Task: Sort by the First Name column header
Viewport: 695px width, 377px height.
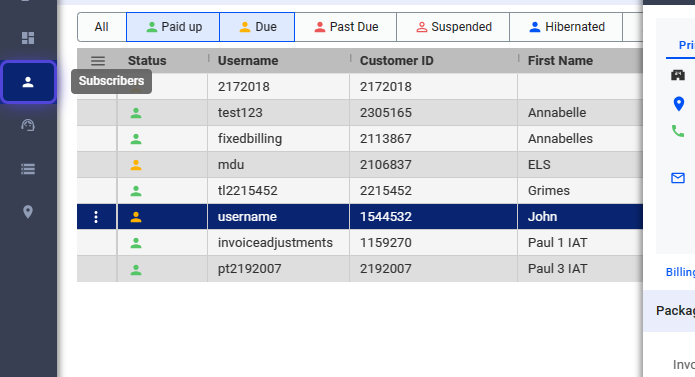Action: (560, 61)
